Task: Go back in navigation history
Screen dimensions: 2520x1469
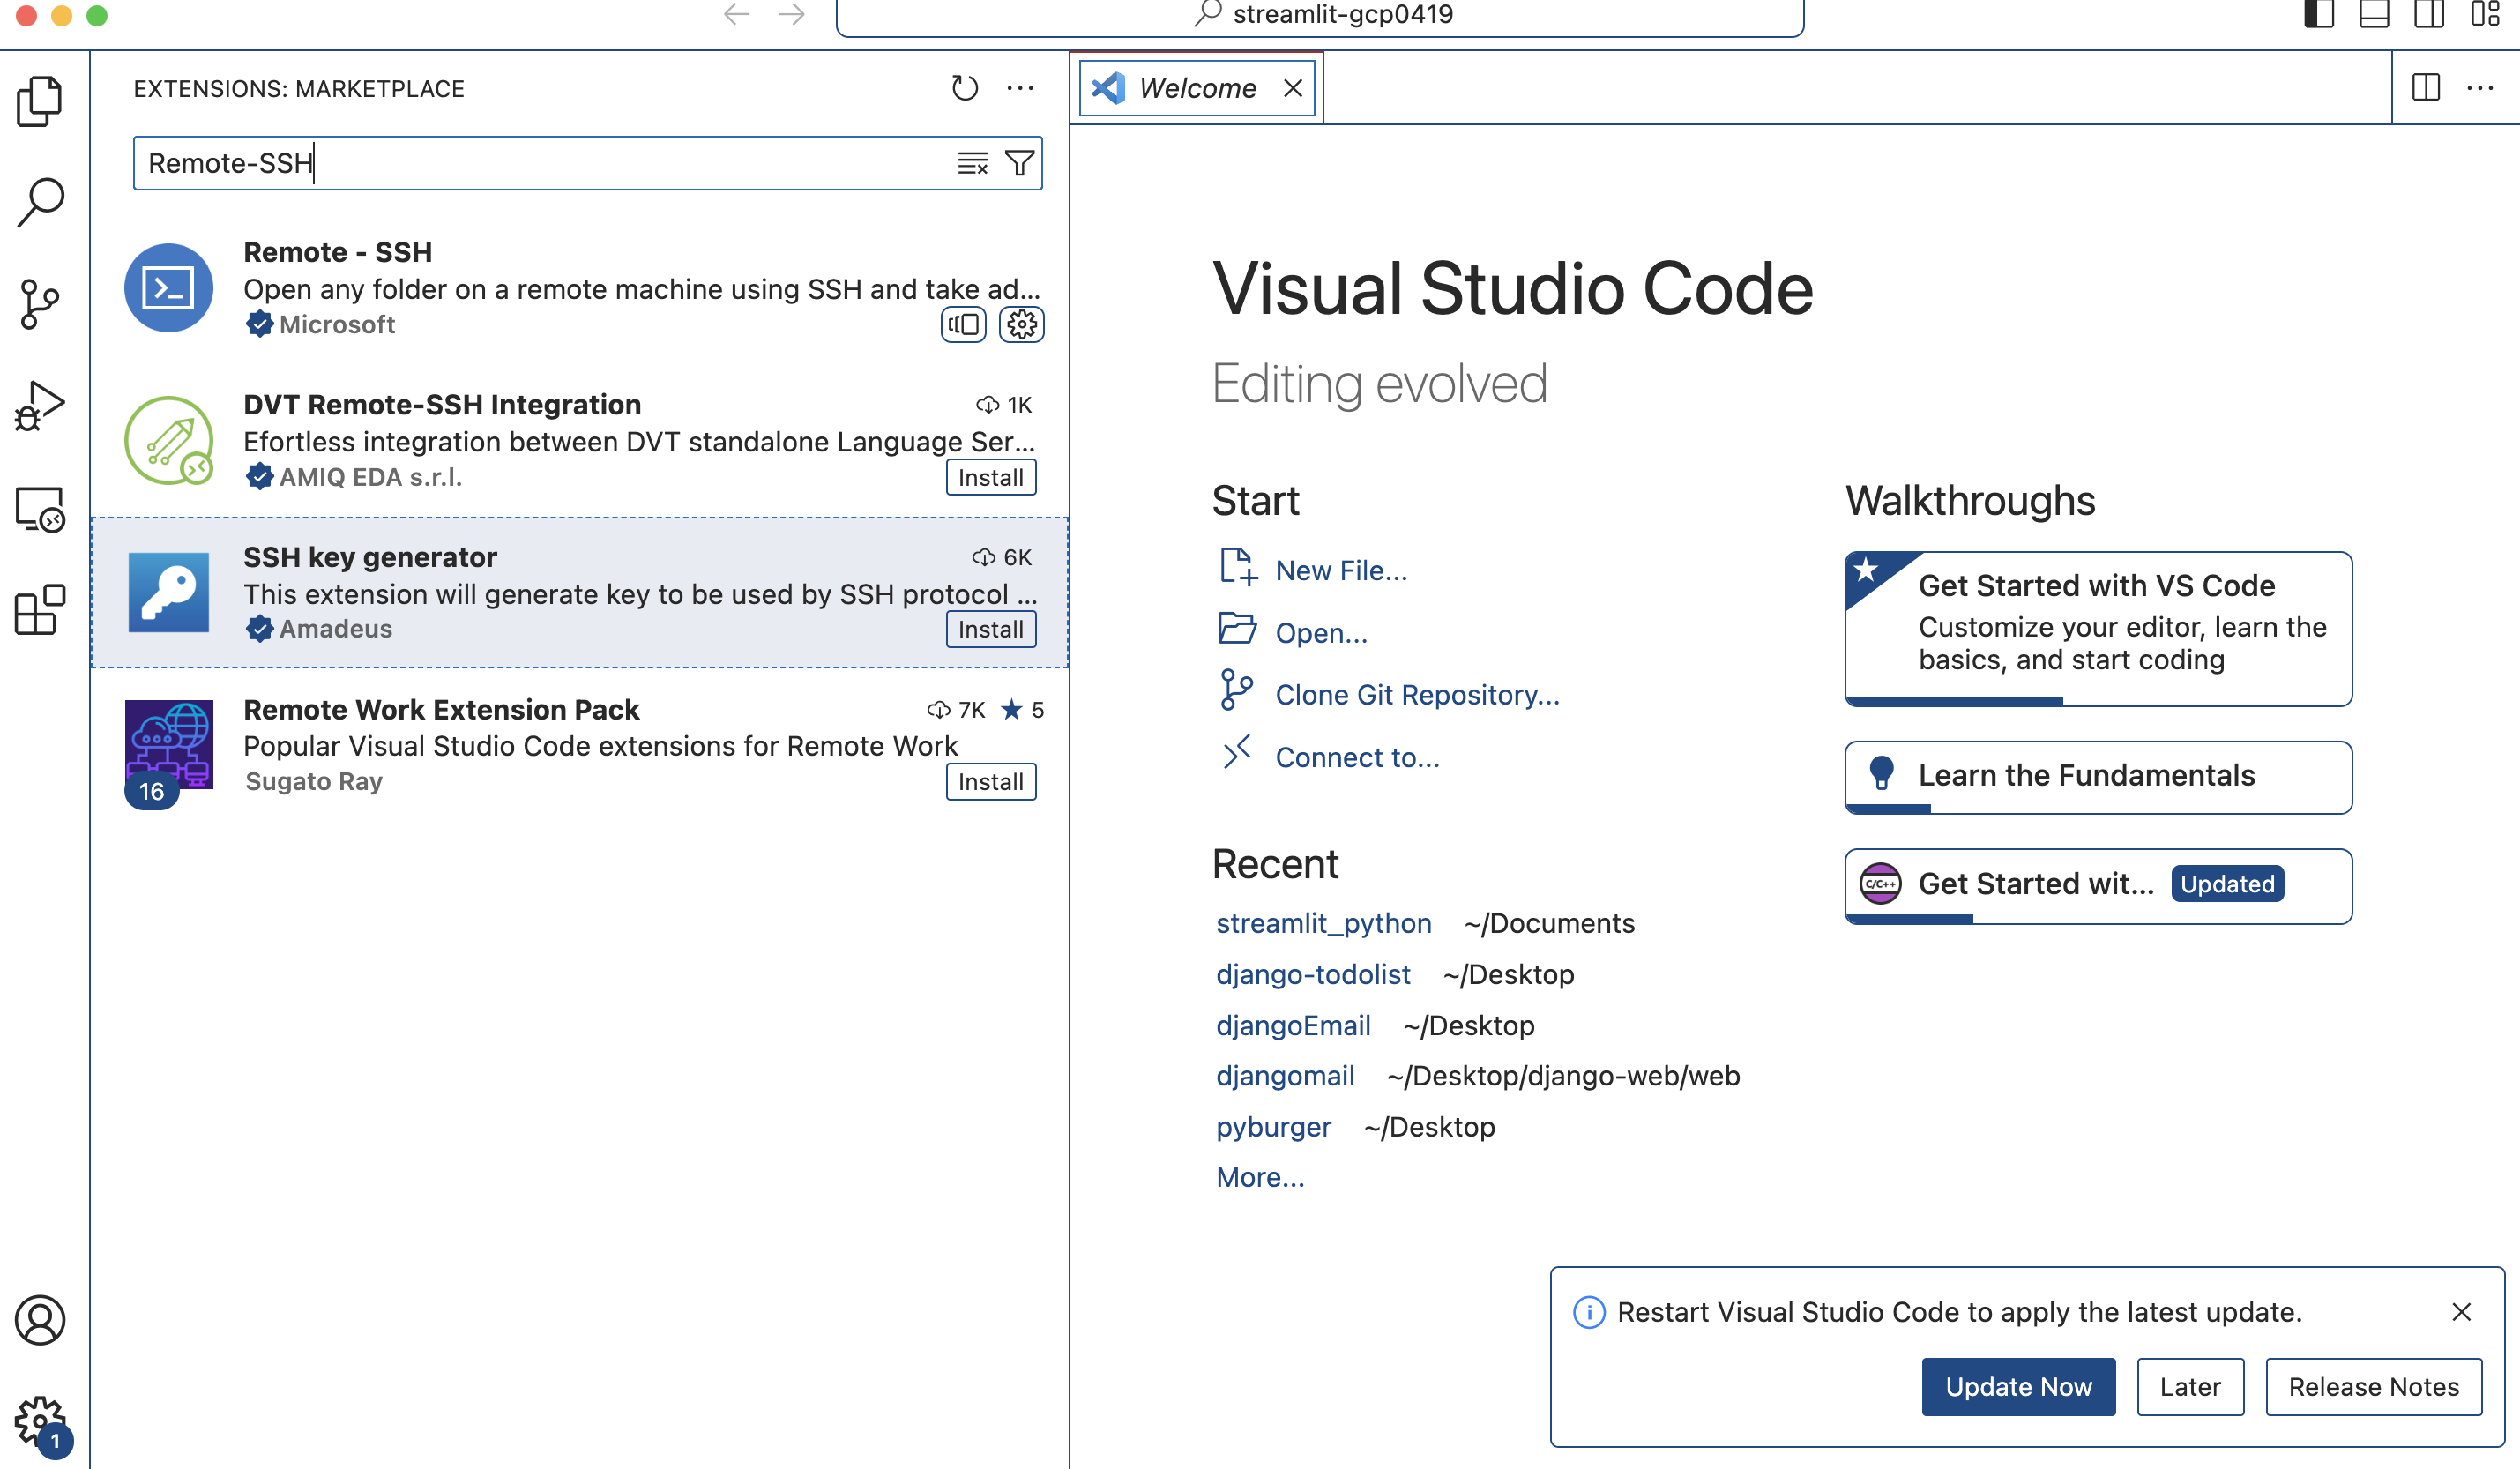Action: pyautogui.click(x=737, y=14)
